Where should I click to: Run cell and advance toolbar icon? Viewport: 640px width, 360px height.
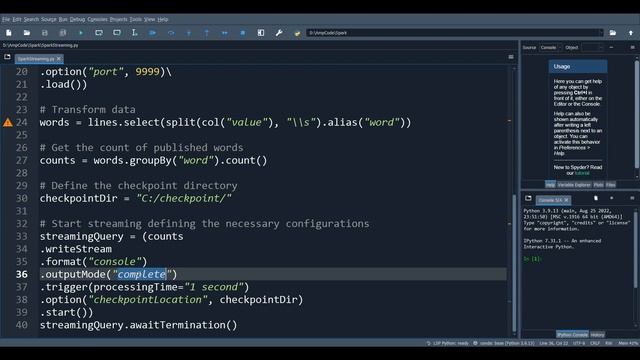click(x=117, y=33)
